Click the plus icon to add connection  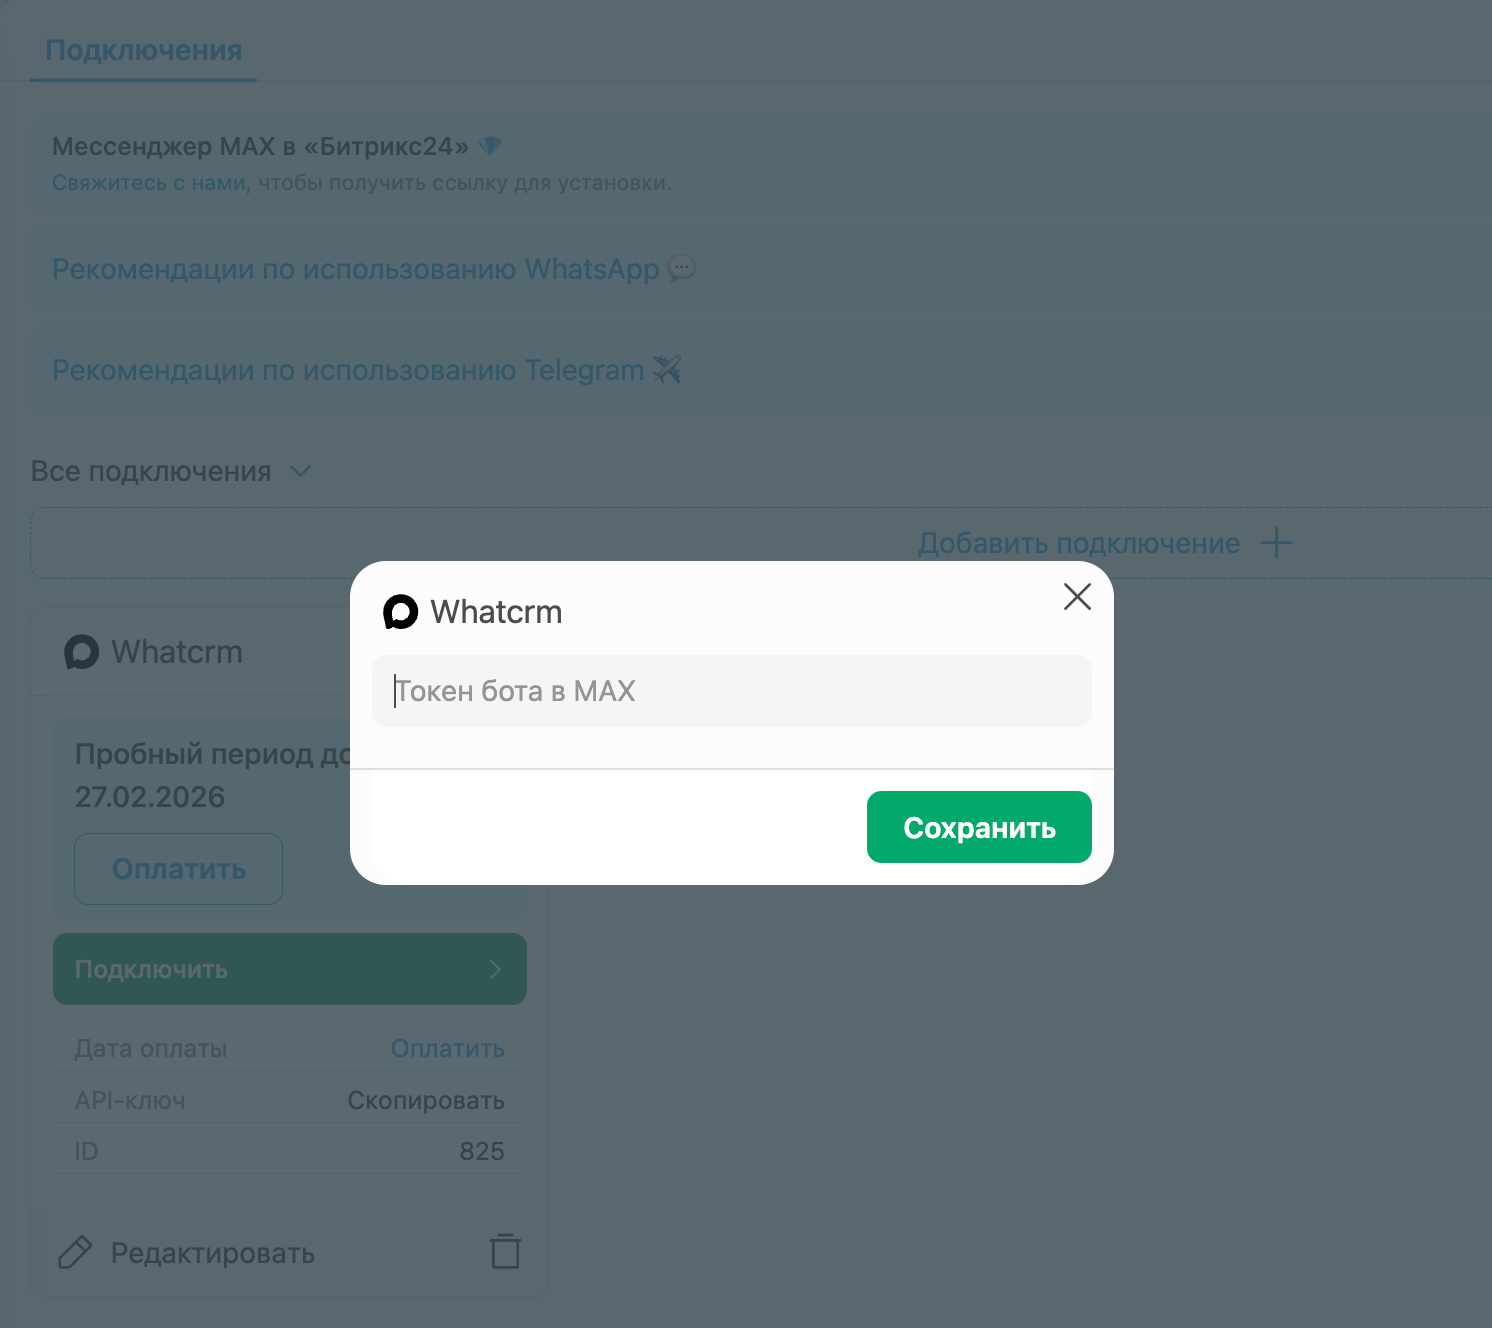[1276, 543]
